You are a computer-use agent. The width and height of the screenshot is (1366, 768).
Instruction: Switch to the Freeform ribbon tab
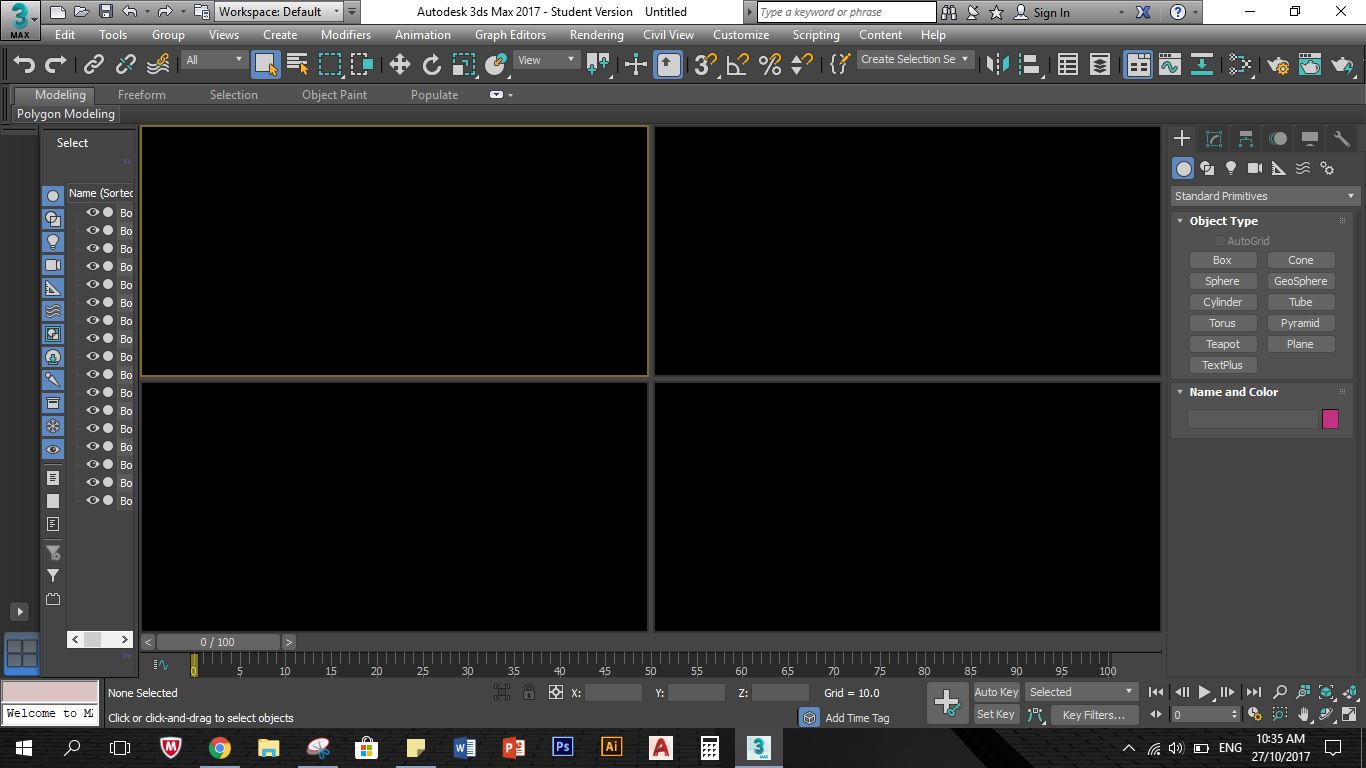click(x=142, y=95)
